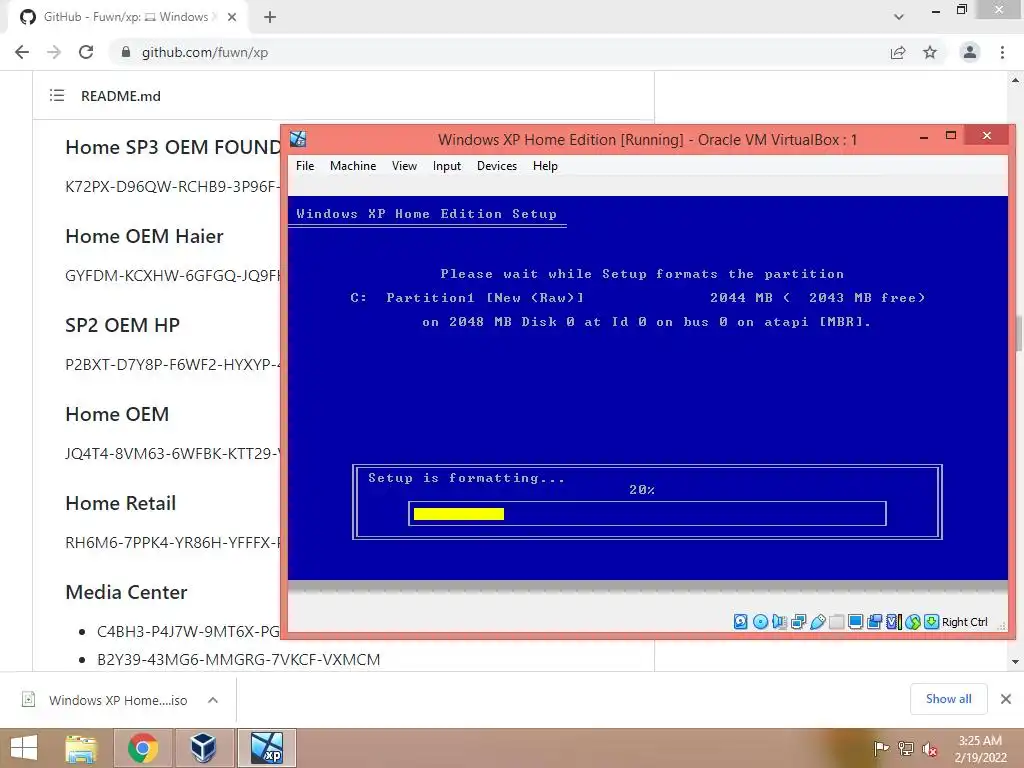1024x768 pixels.
Task: Click the README.md heading label
Action: click(x=121, y=96)
